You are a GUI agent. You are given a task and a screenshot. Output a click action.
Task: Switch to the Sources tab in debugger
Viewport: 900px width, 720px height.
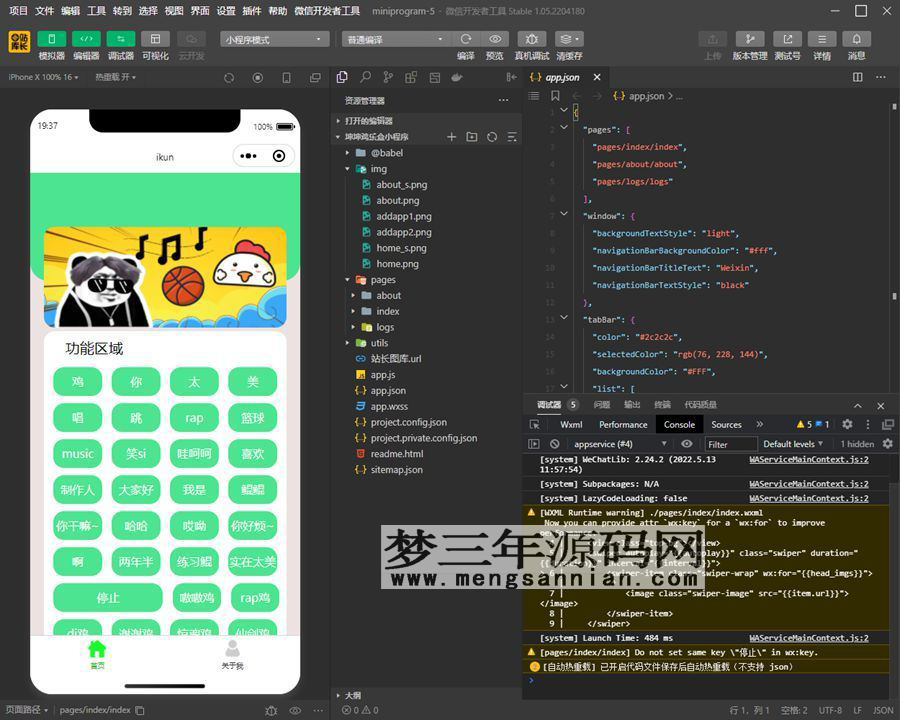click(726, 424)
